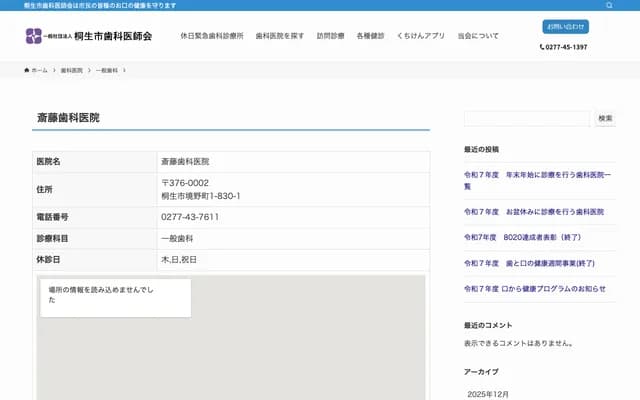Open 当会について menu
The image size is (640, 400).
click(x=478, y=36)
